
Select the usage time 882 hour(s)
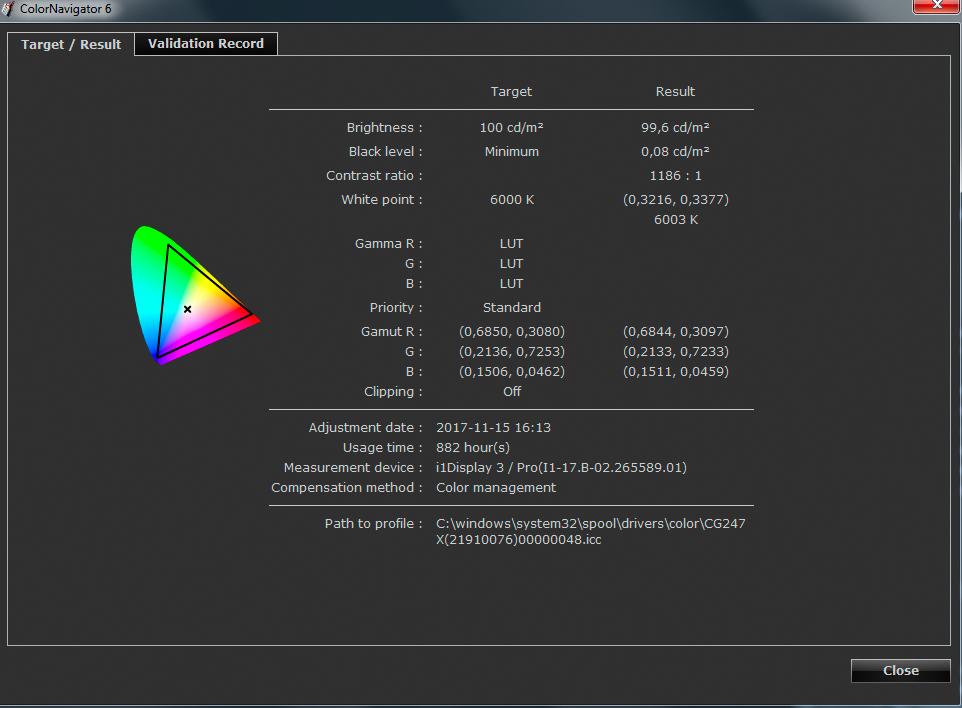[473, 448]
